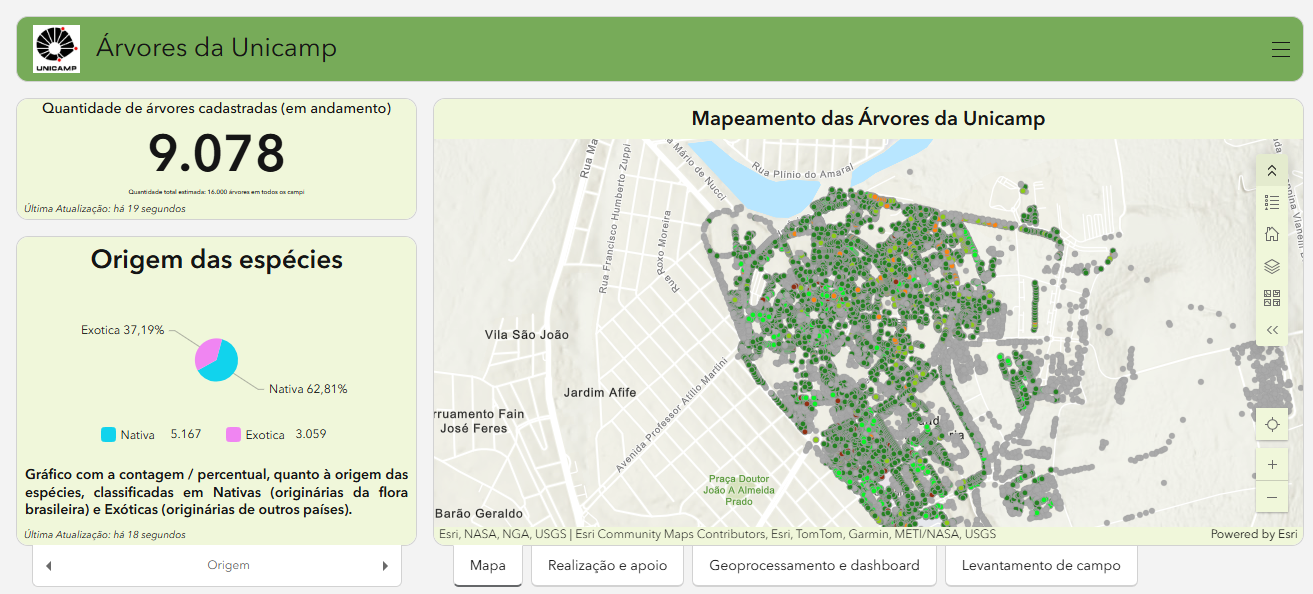Click the cyan Nativa pie slice
This screenshot has height=594, width=1313.
[222, 365]
